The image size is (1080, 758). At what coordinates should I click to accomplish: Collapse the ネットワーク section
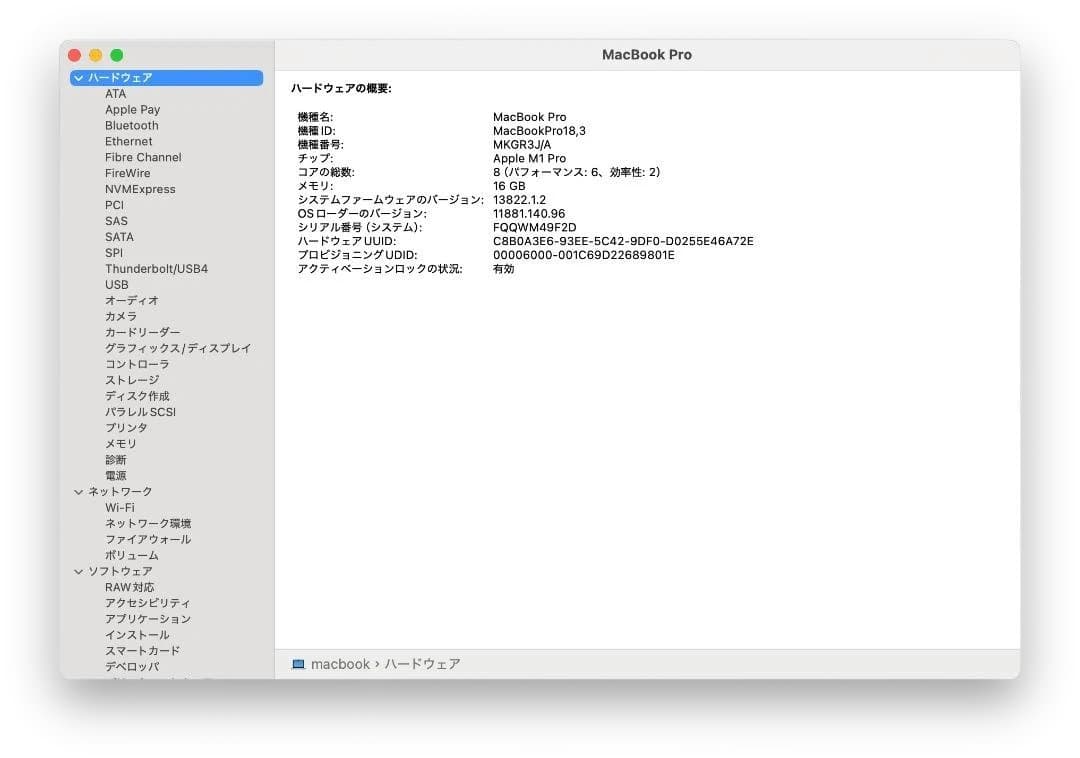78,491
